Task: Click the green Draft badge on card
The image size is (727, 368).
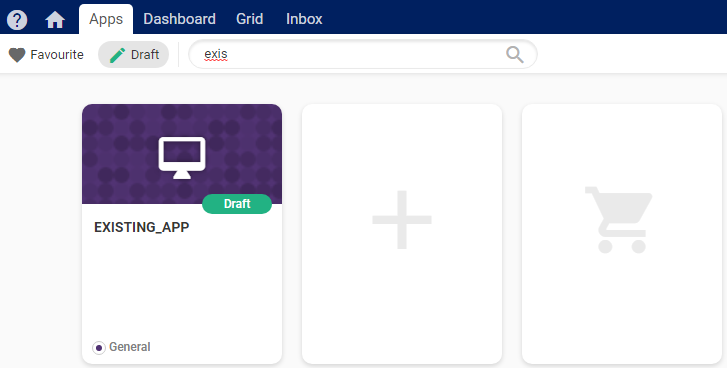Action: (x=237, y=204)
